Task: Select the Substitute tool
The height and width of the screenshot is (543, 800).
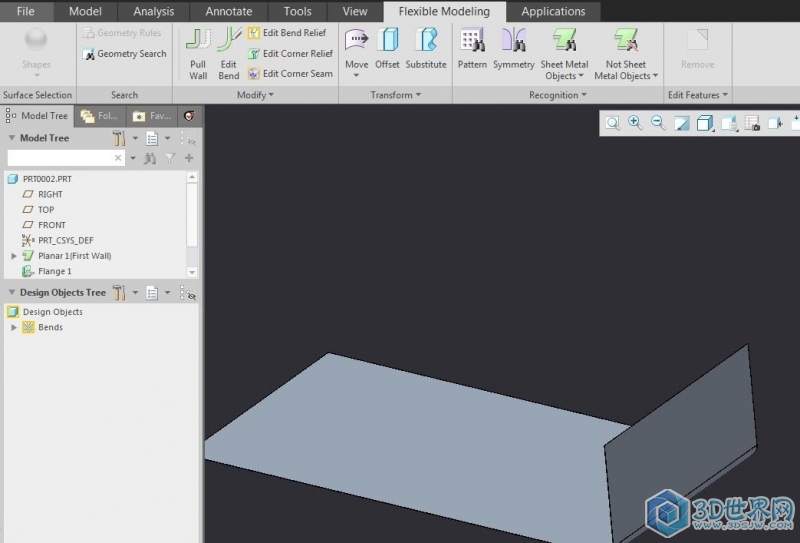Action: 426,49
